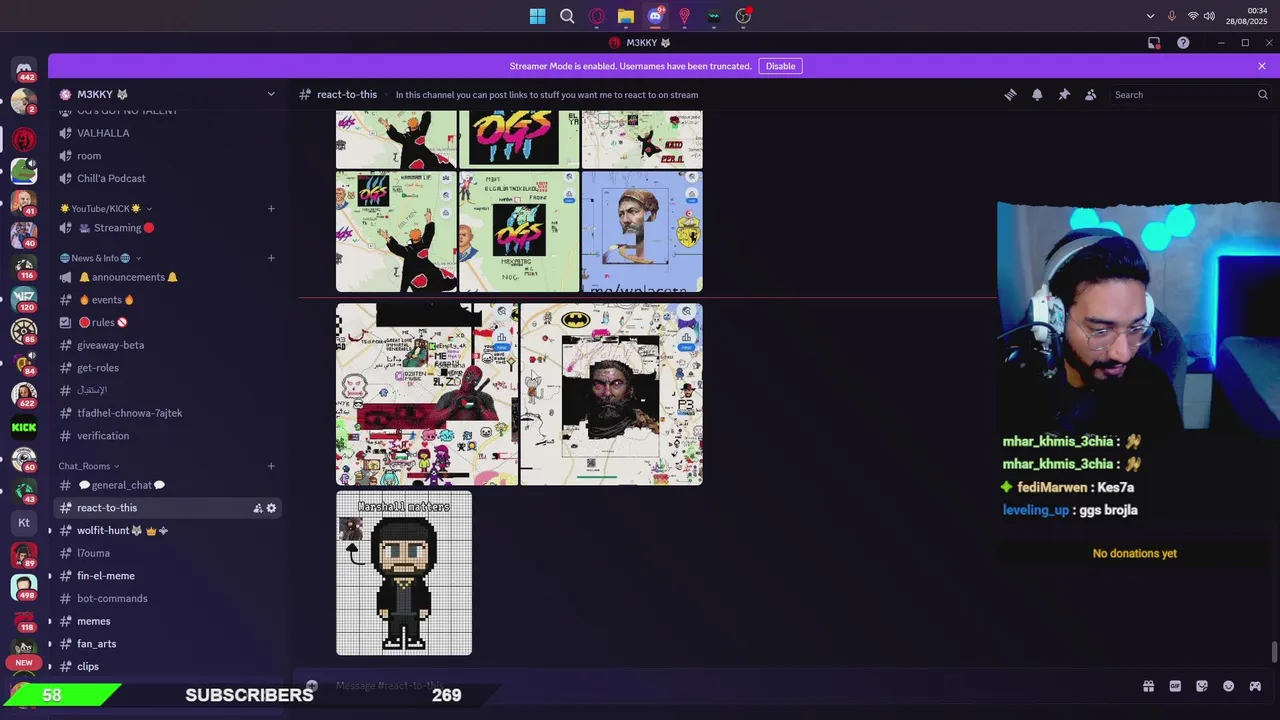Join the Chill'a Podcast voice channel
The height and width of the screenshot is (720, 1280).
pos(167,178)
